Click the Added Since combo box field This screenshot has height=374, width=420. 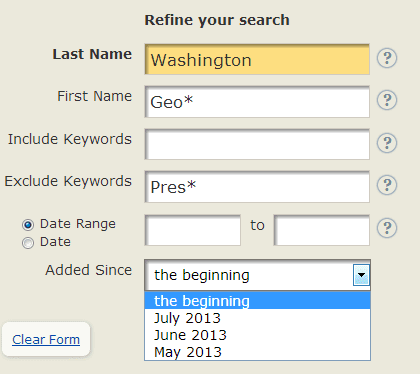pyautogui.click(x=257, y=275)
